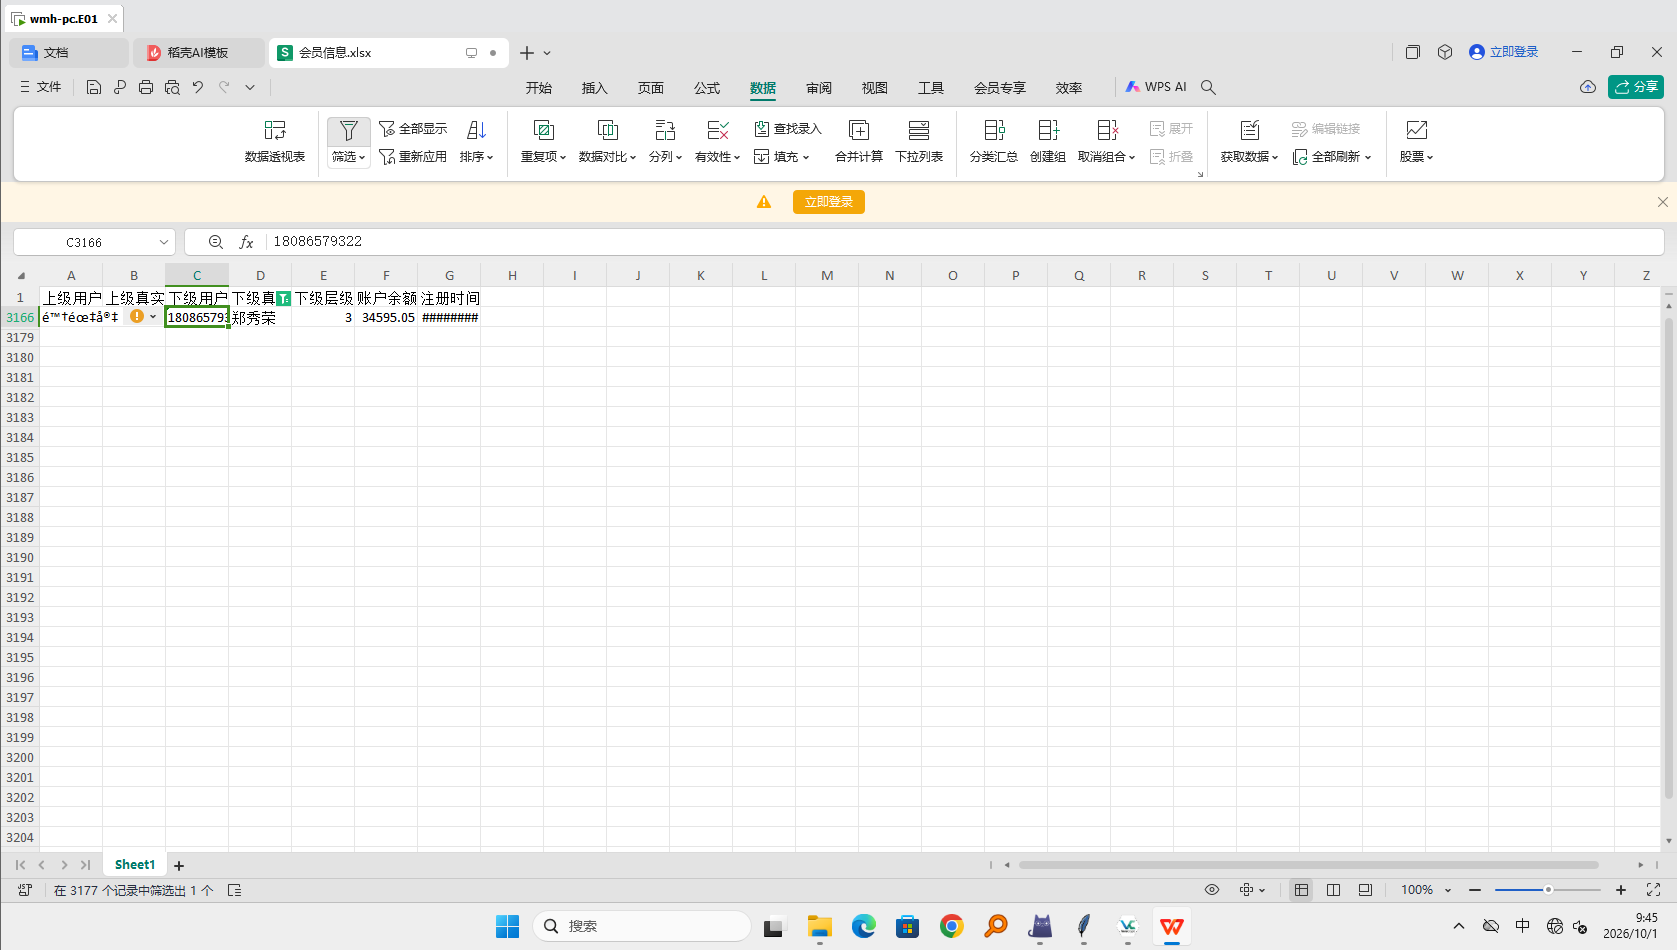Open the 获取数据 get data tool

click(x=1249, y=142)
